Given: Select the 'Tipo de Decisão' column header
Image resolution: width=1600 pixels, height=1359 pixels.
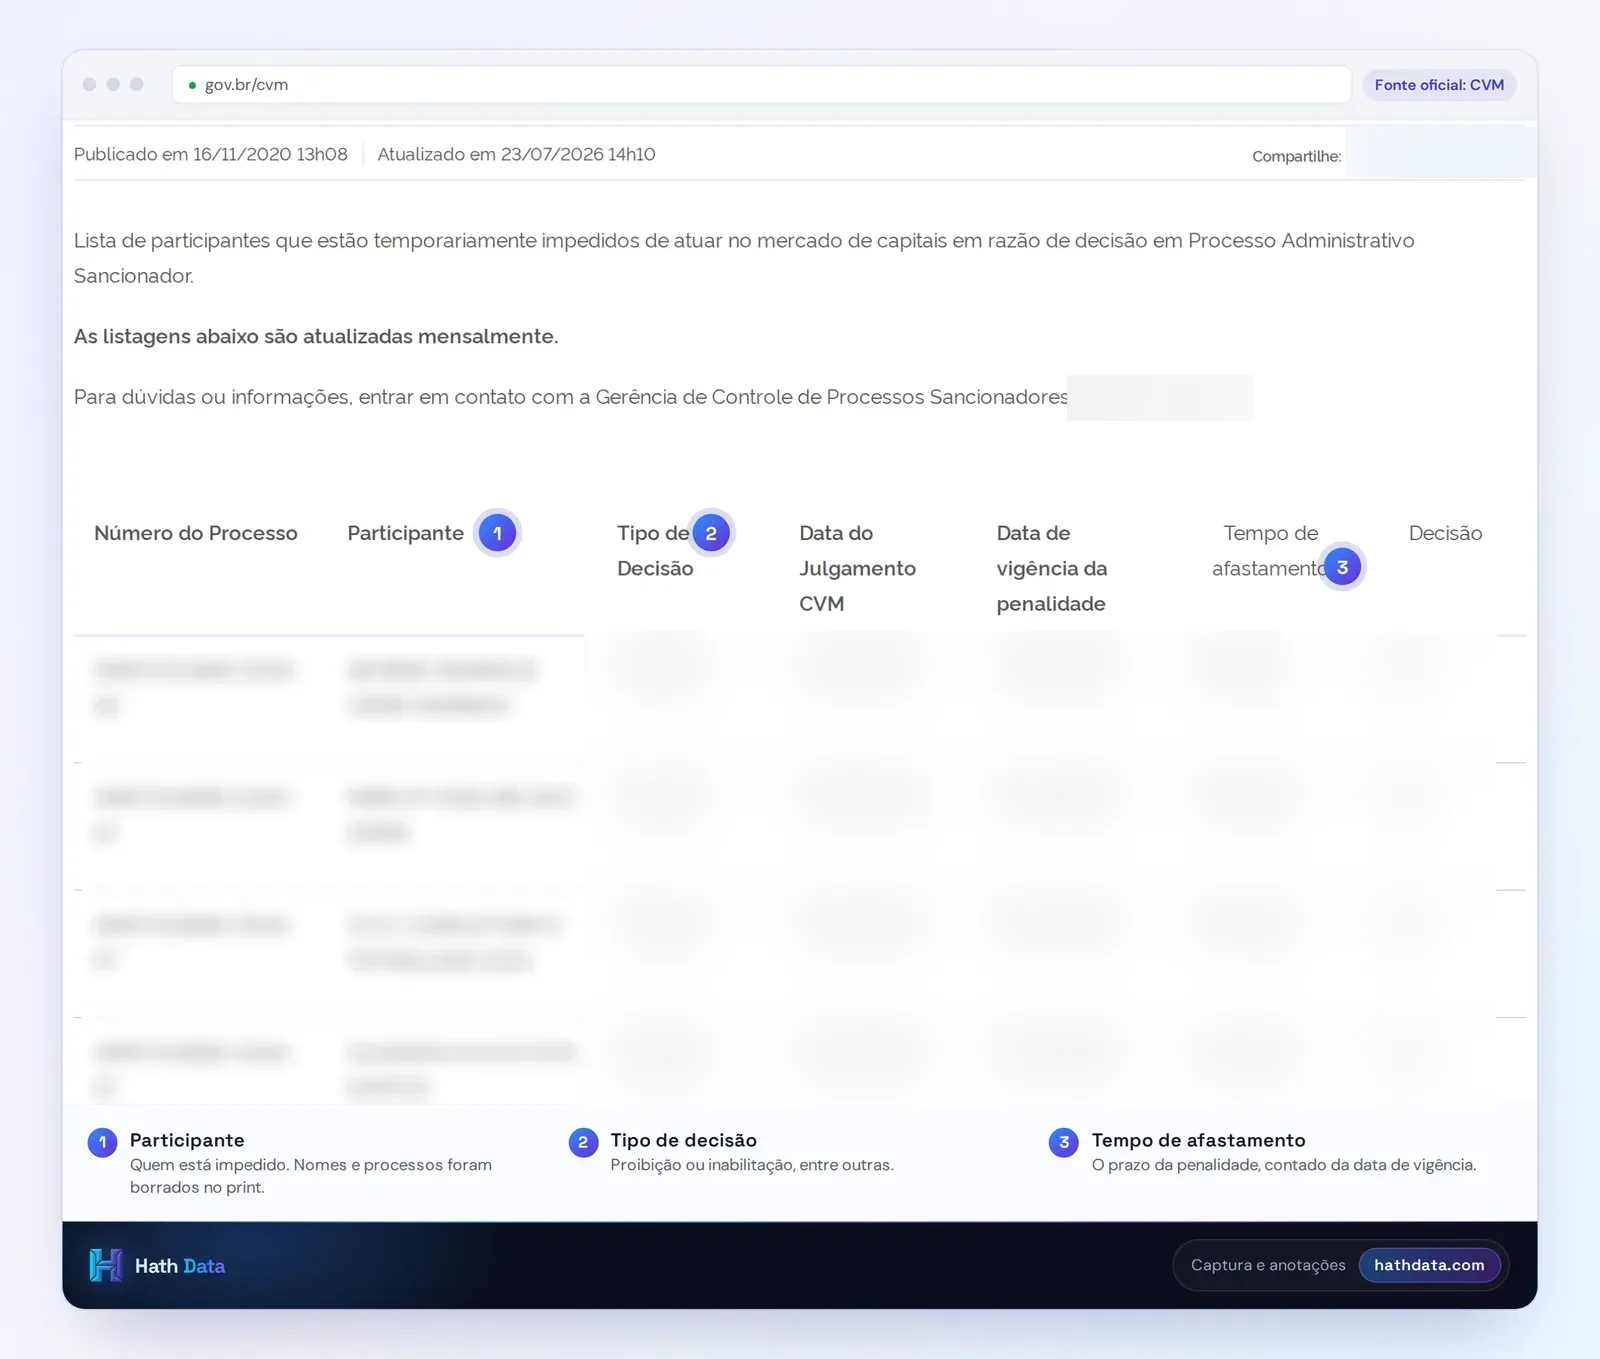Looking at the screenshot, I should pos(655,551).
